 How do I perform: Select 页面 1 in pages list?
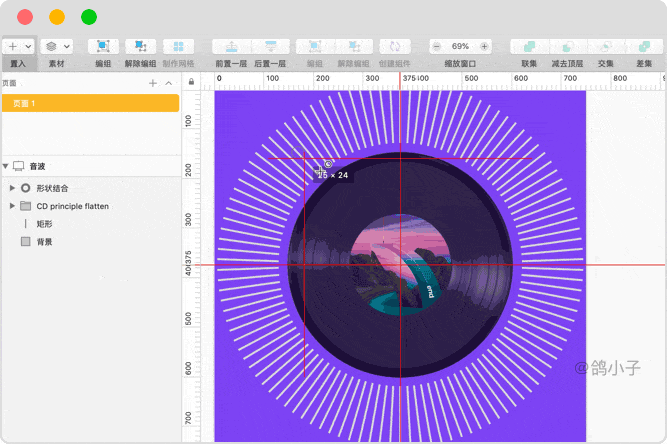(91, 103)
